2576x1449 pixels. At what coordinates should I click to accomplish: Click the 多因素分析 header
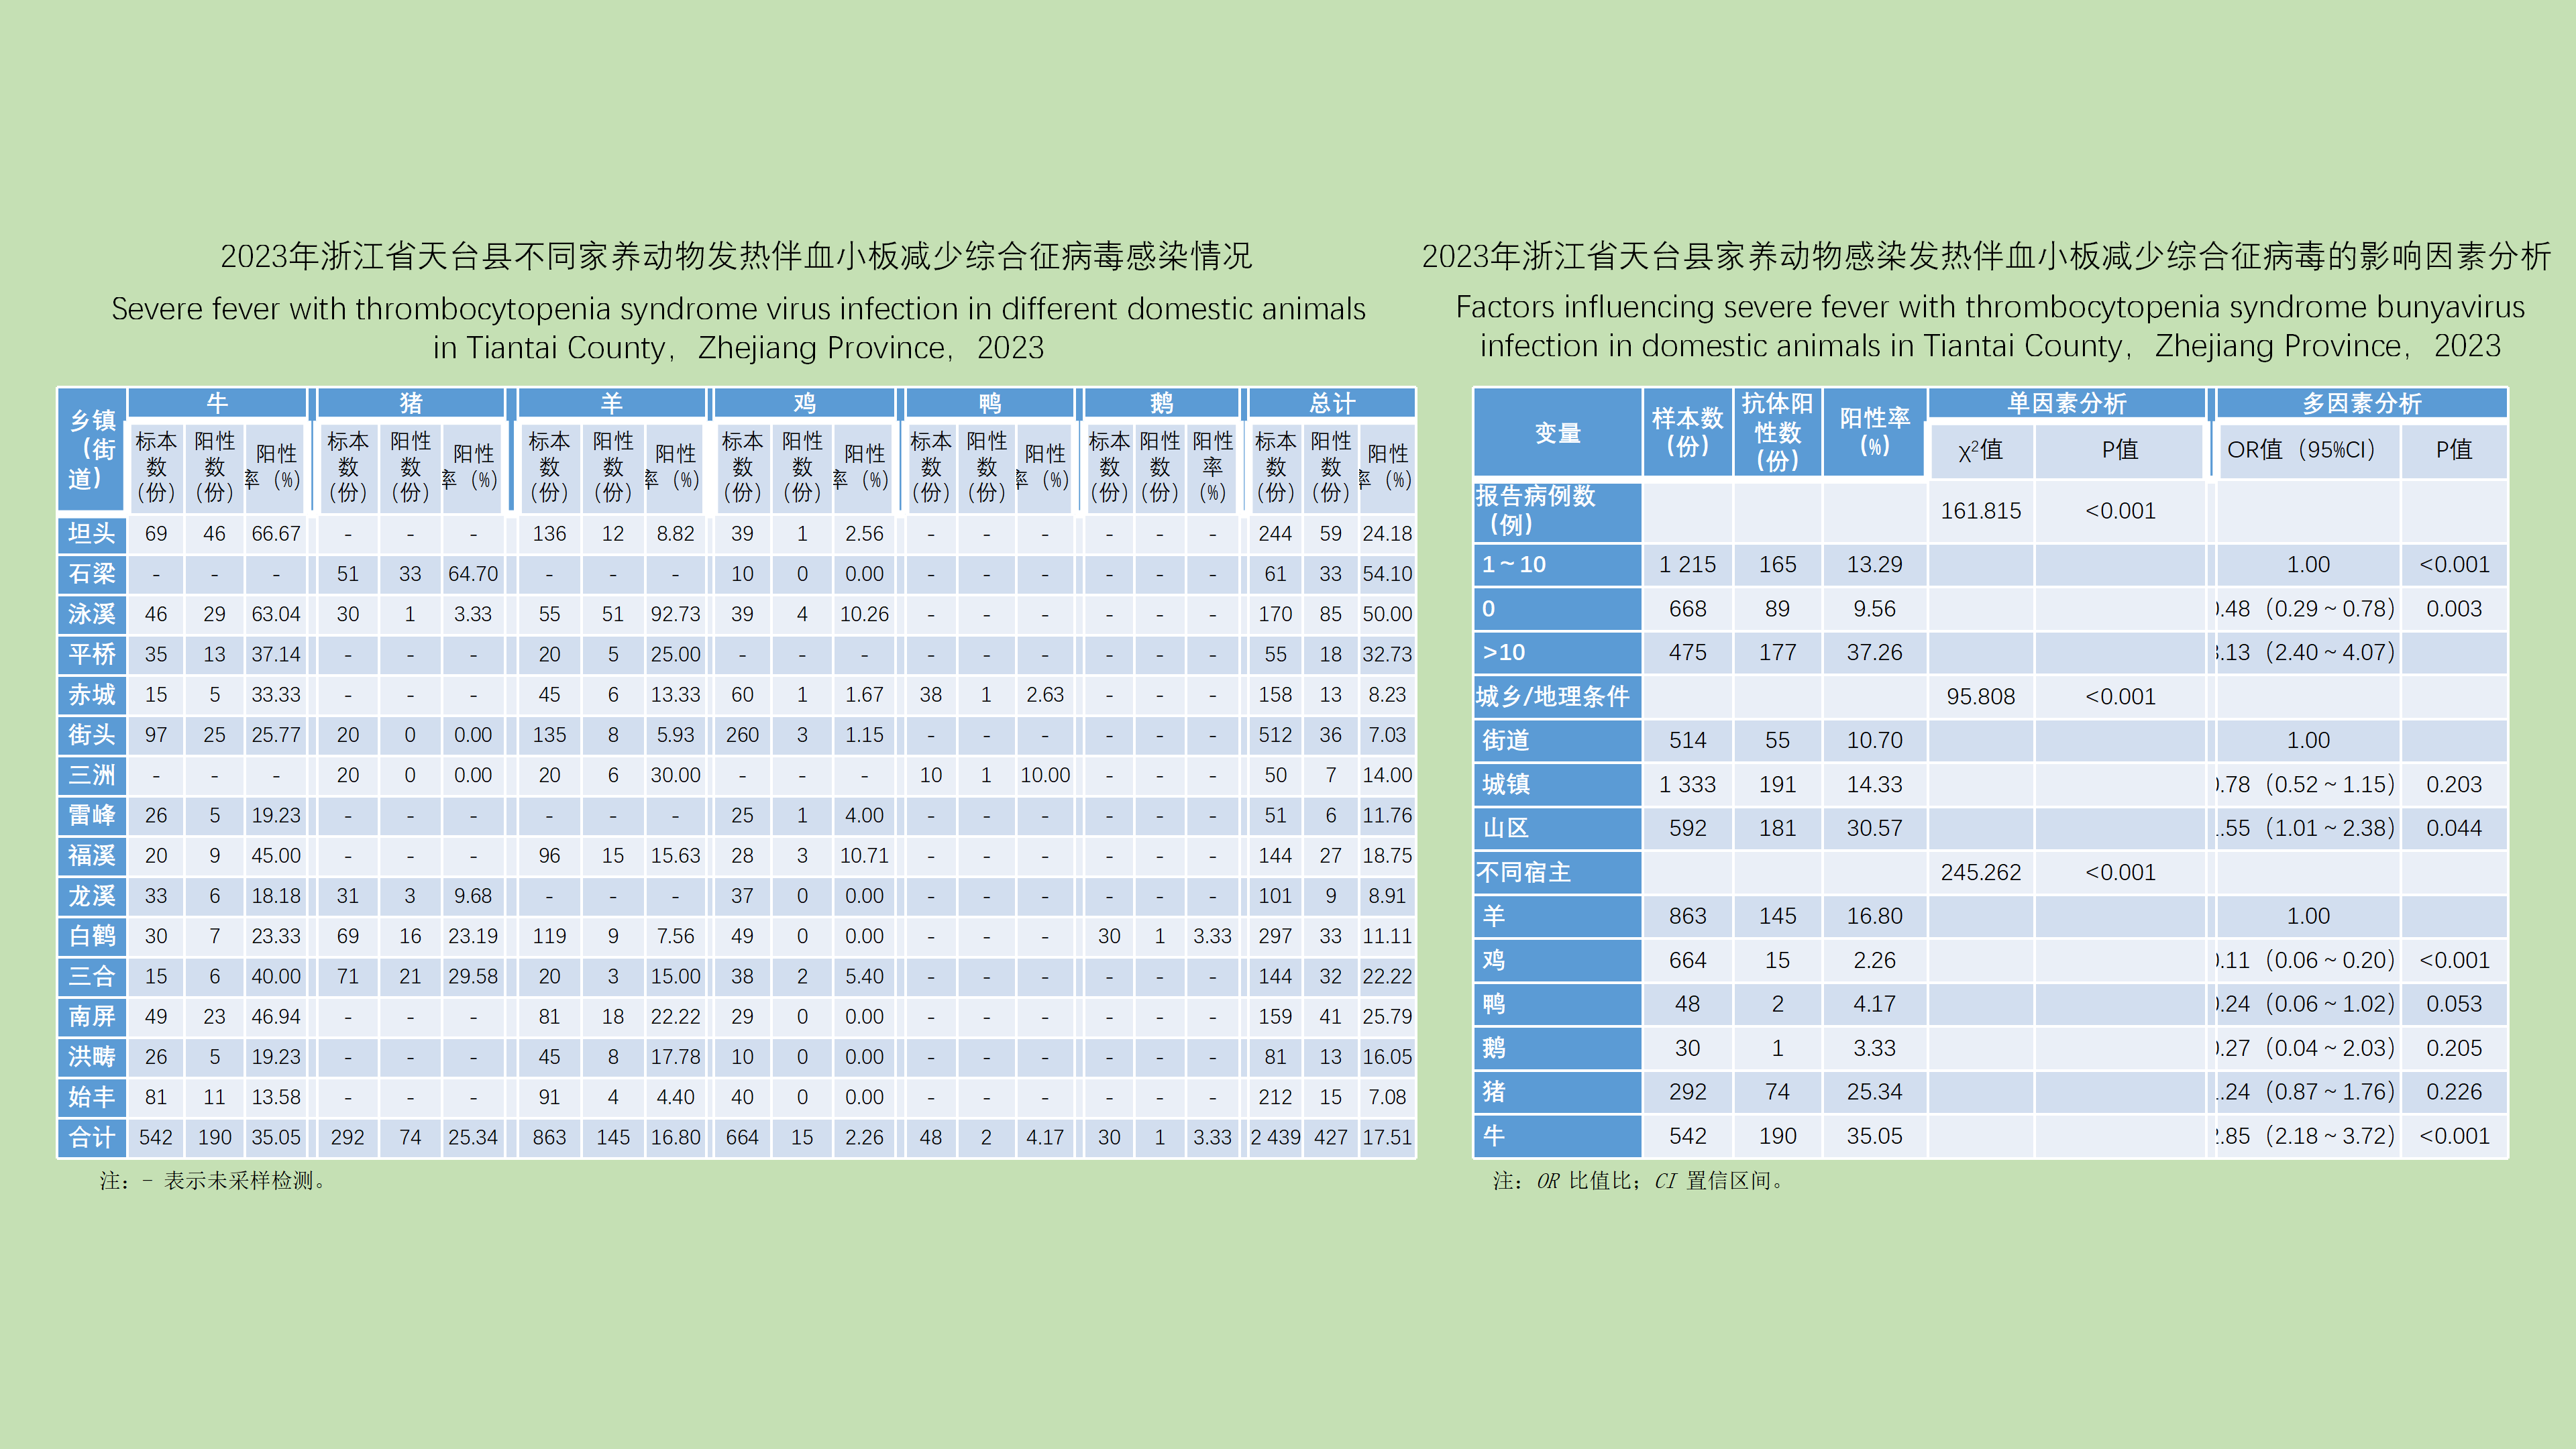[x=2361, y=403]
